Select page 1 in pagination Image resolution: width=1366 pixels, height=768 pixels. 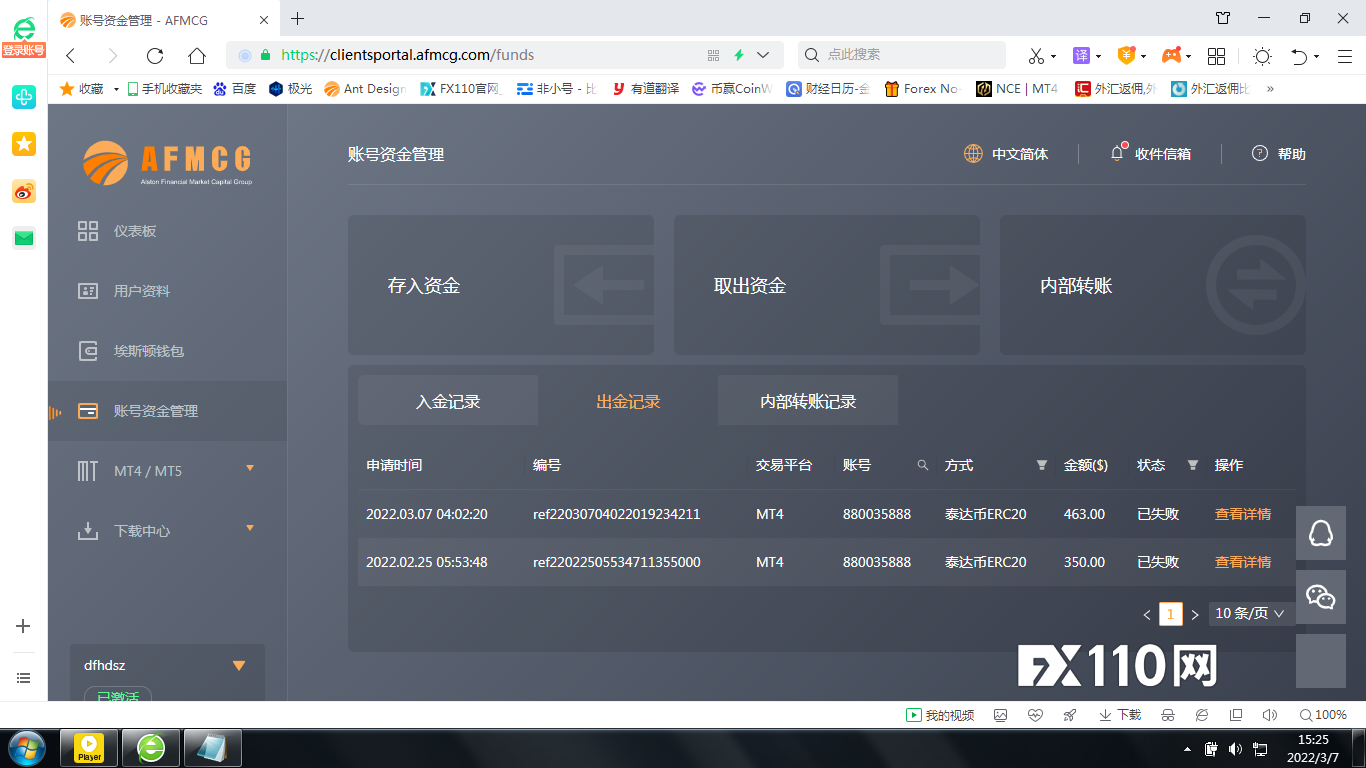(x=1171, y=614)
